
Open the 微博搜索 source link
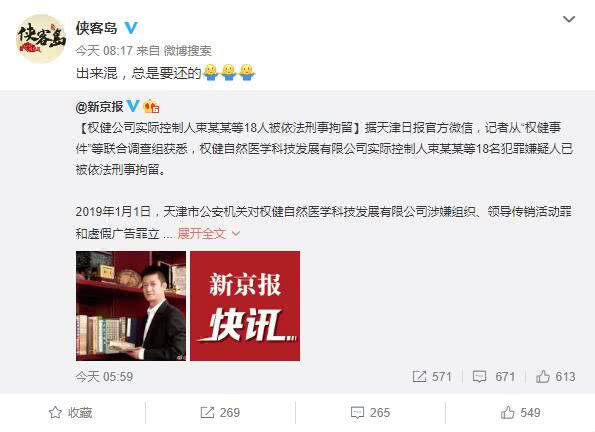(187, 50)
